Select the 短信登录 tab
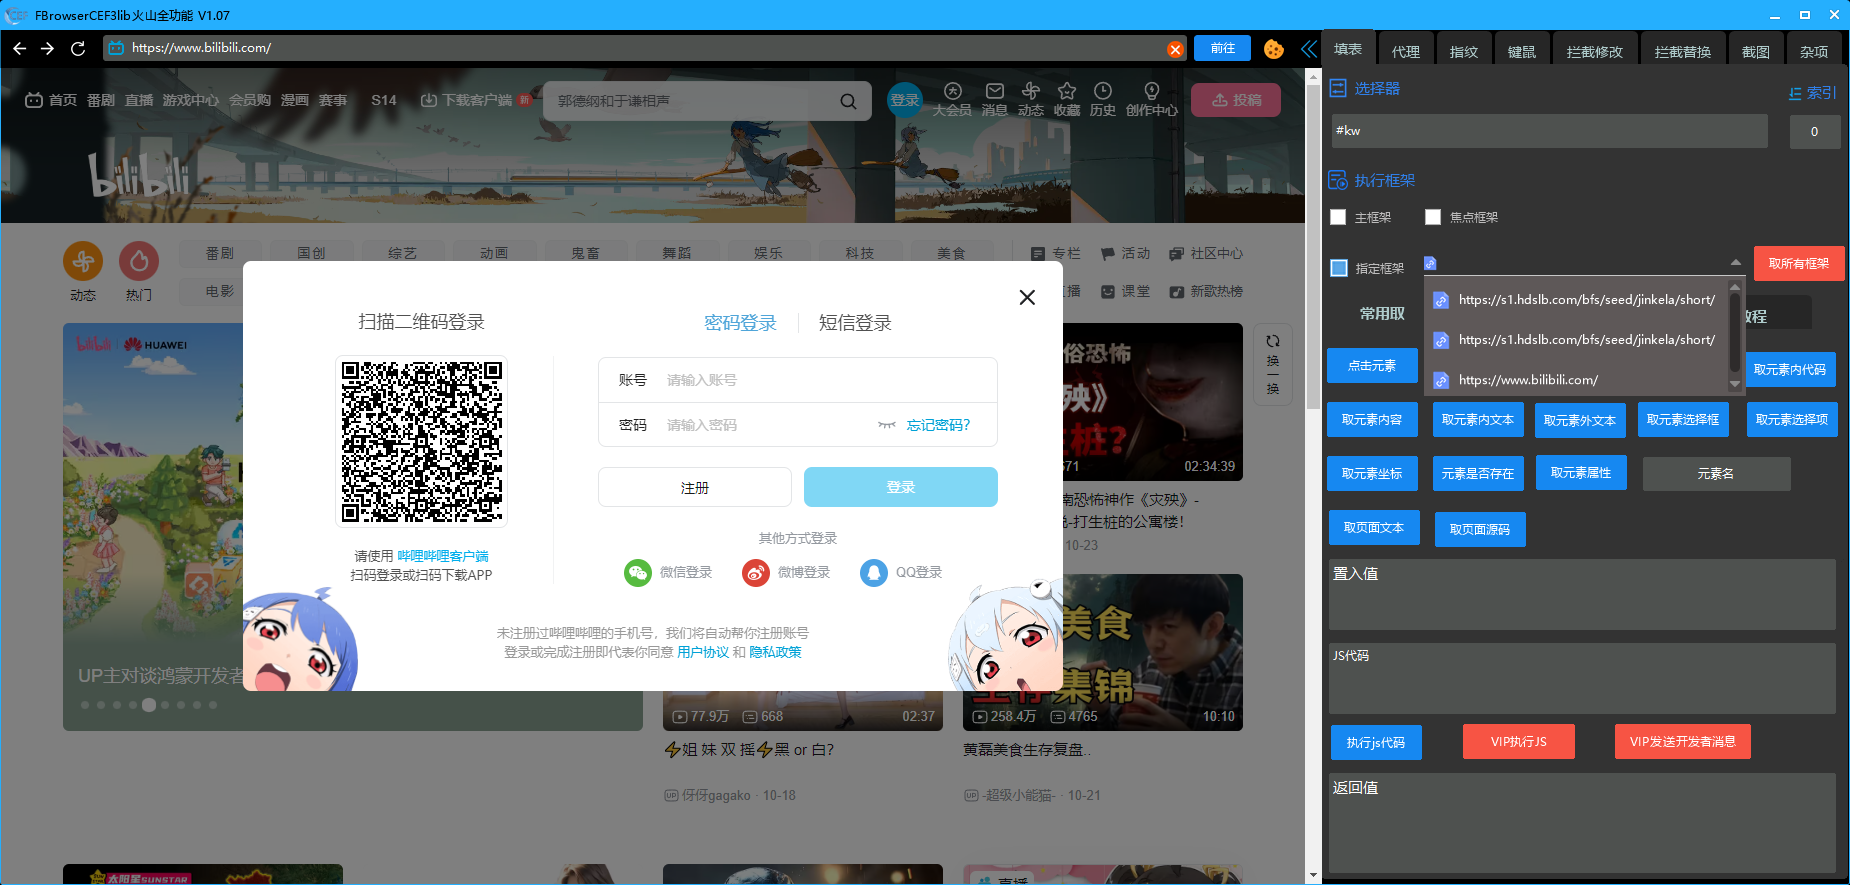 click(x=855, y=323)
